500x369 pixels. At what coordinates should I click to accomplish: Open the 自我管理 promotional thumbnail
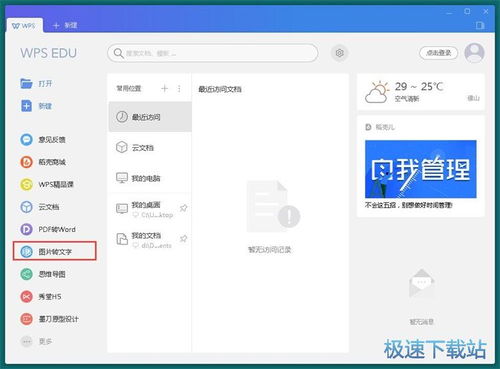(x=421, y=169)
